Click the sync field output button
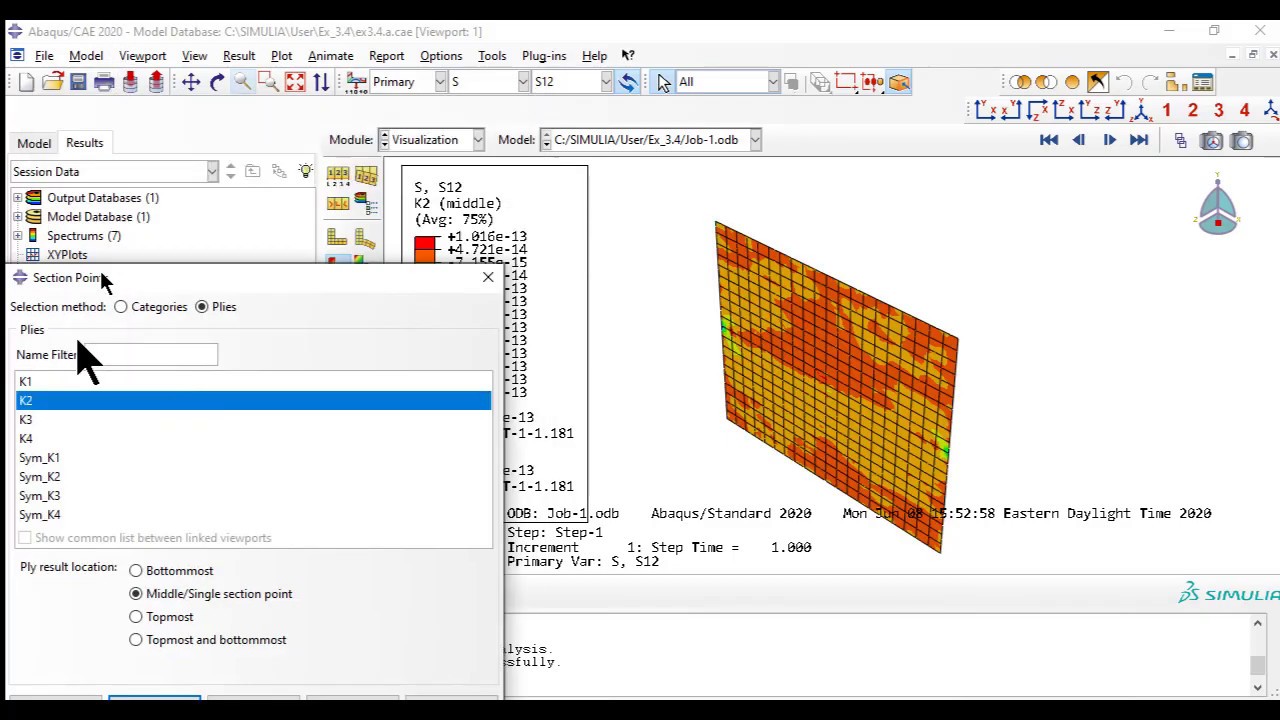The width and height of the screenshot is (1280, 720). point(628,82)
